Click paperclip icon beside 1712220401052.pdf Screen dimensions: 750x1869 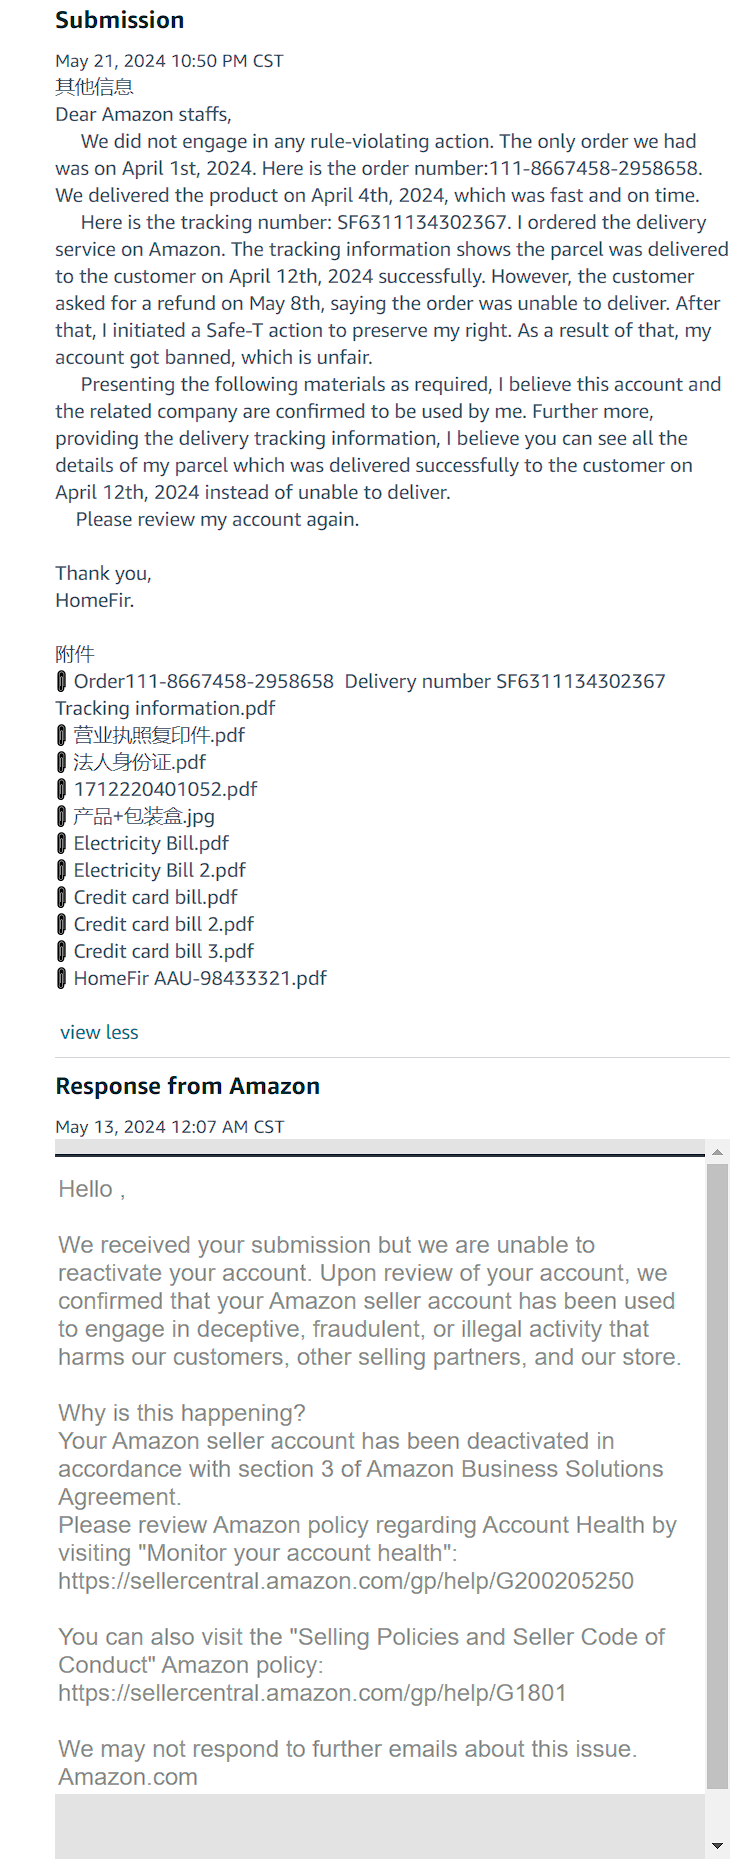point(61,790)
